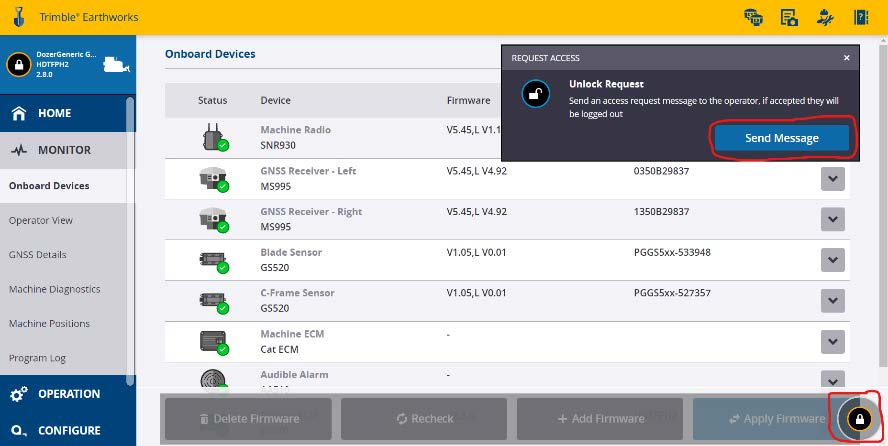This screenshot has width=888, height=446.
Task: Click the Delete Firmware button
Action: pyautogui.click(x=248, y=419)
